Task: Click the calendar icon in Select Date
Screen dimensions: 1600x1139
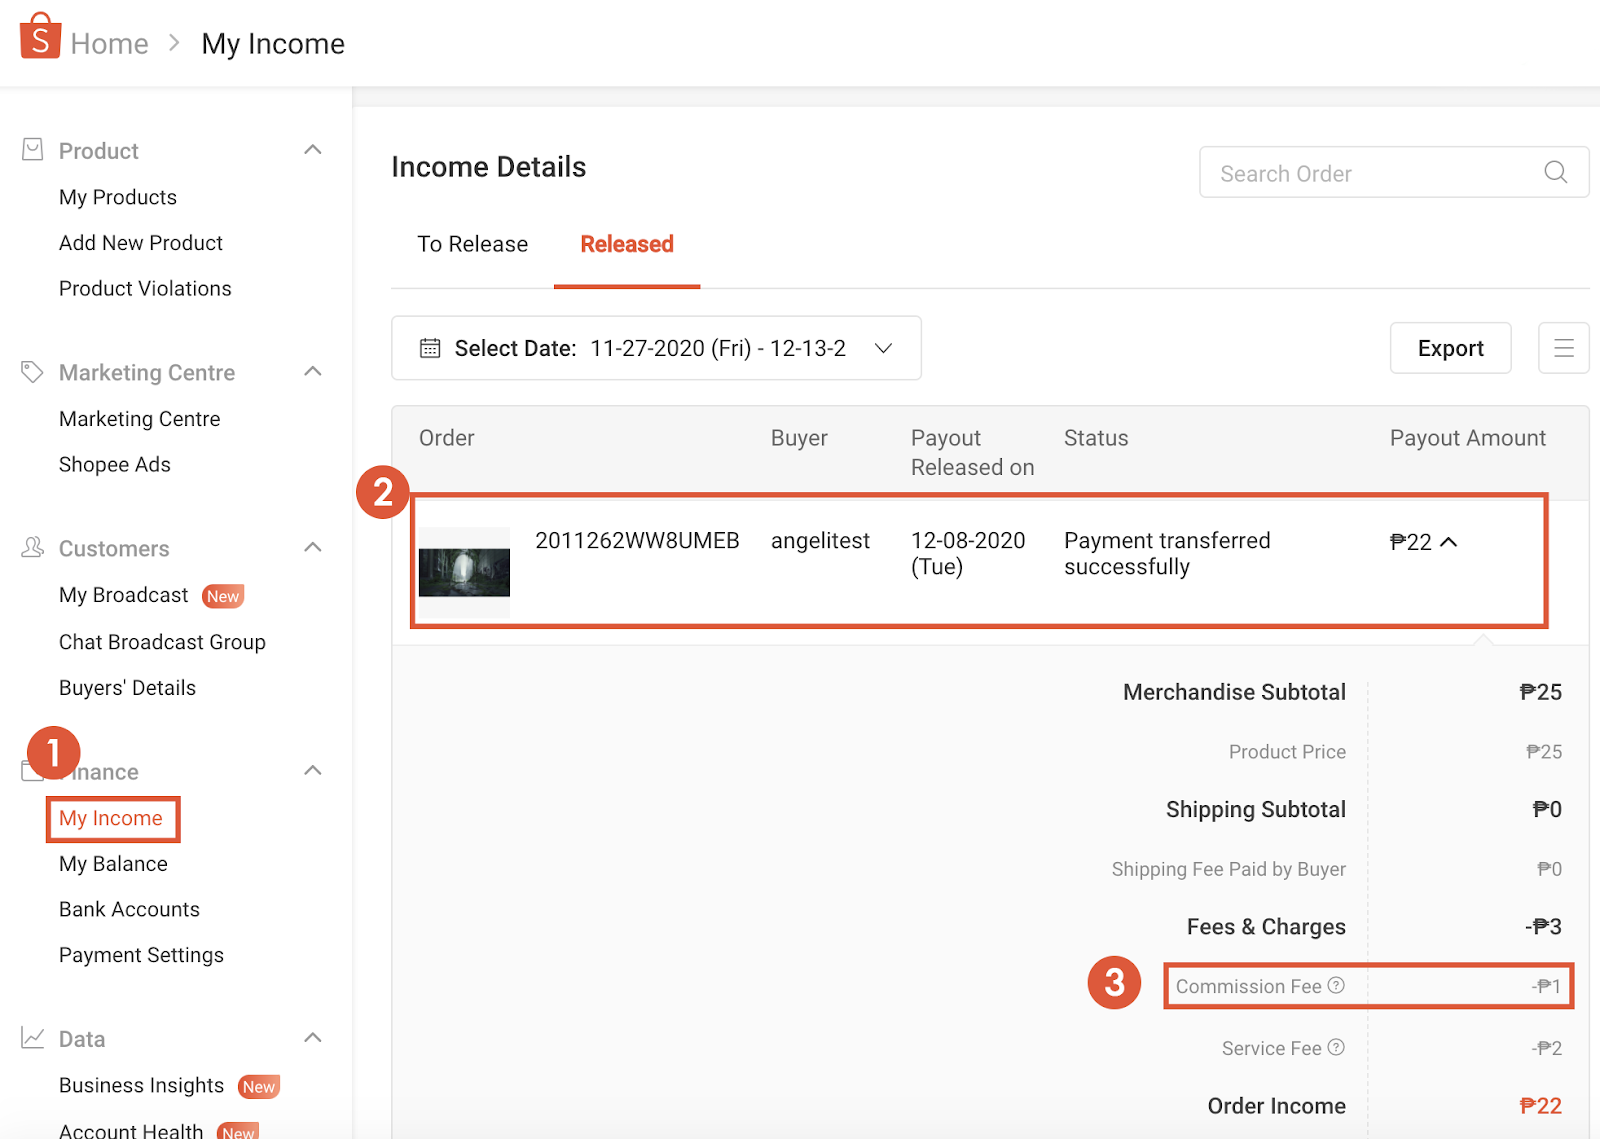Action: tap(430, 347)
